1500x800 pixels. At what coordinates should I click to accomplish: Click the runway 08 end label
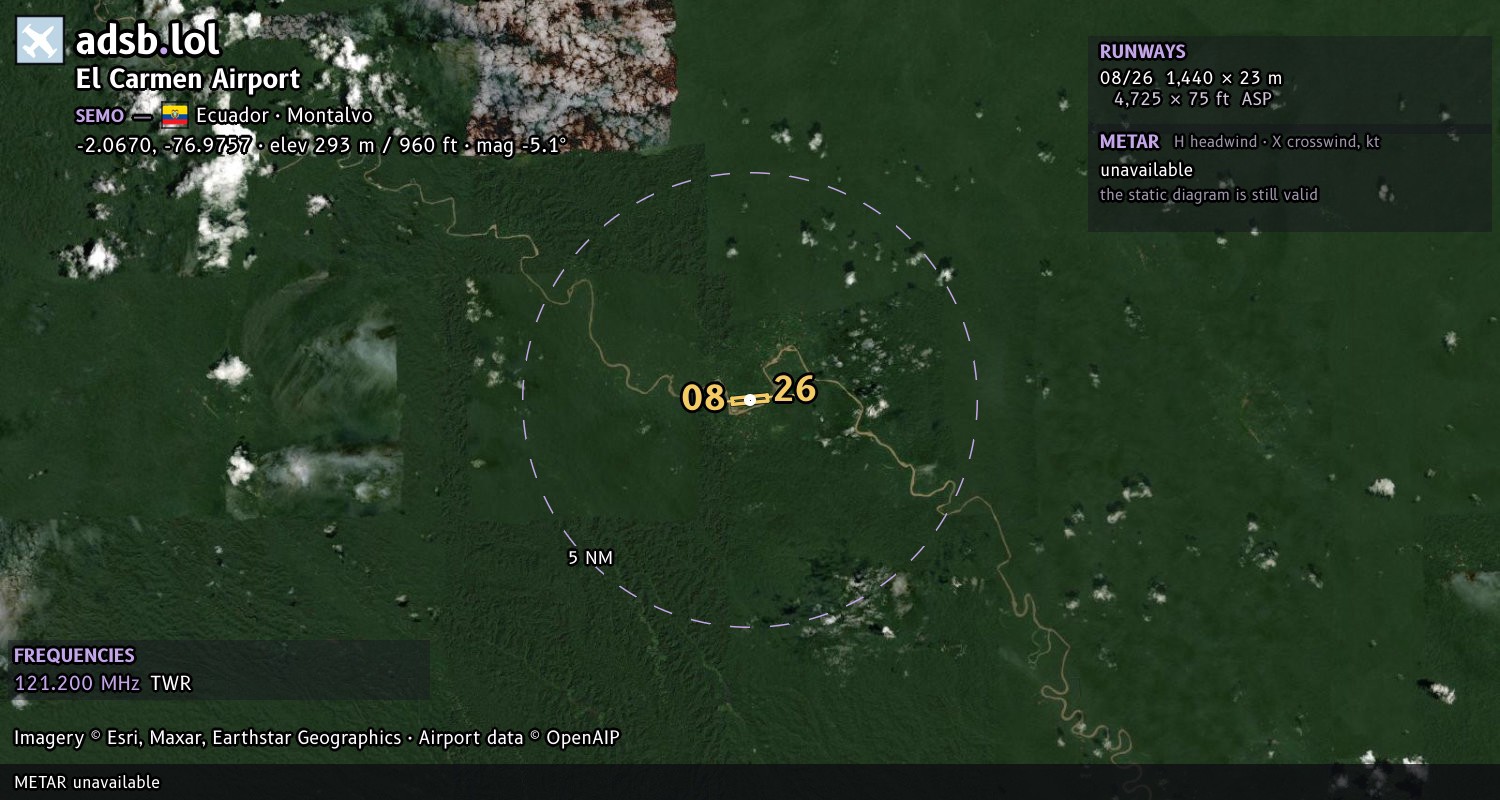click(x=703, y=398)
